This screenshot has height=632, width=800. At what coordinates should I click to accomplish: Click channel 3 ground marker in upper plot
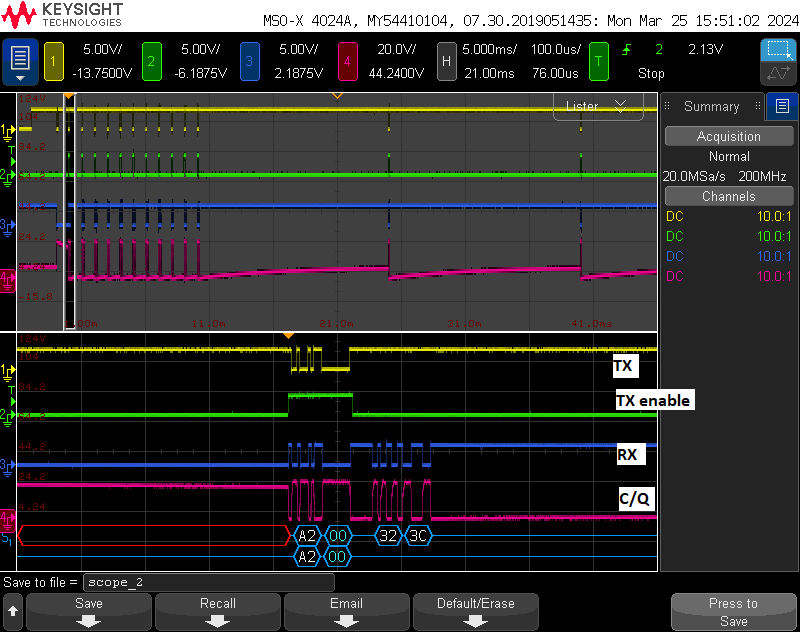point(8,227)
